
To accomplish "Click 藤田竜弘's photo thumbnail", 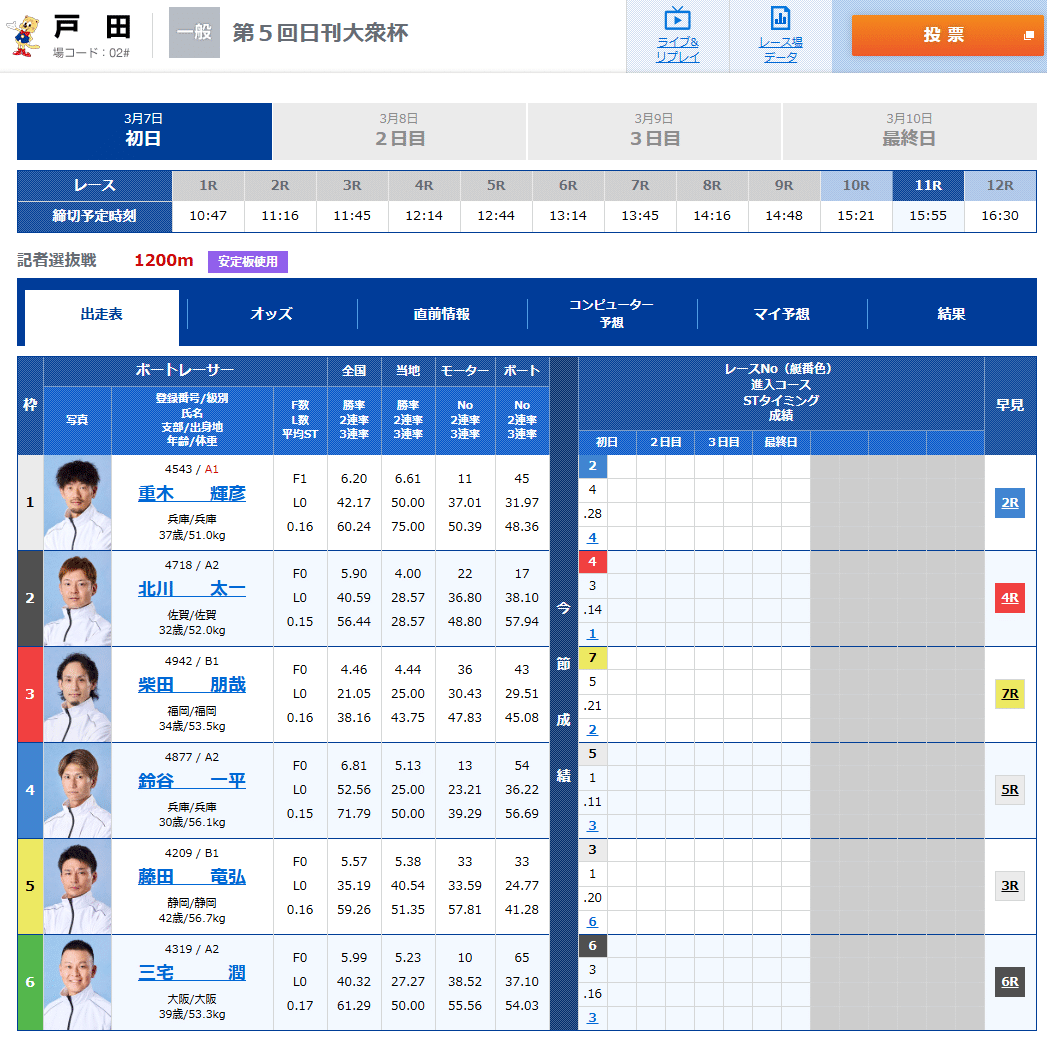I will coord(77,885).
